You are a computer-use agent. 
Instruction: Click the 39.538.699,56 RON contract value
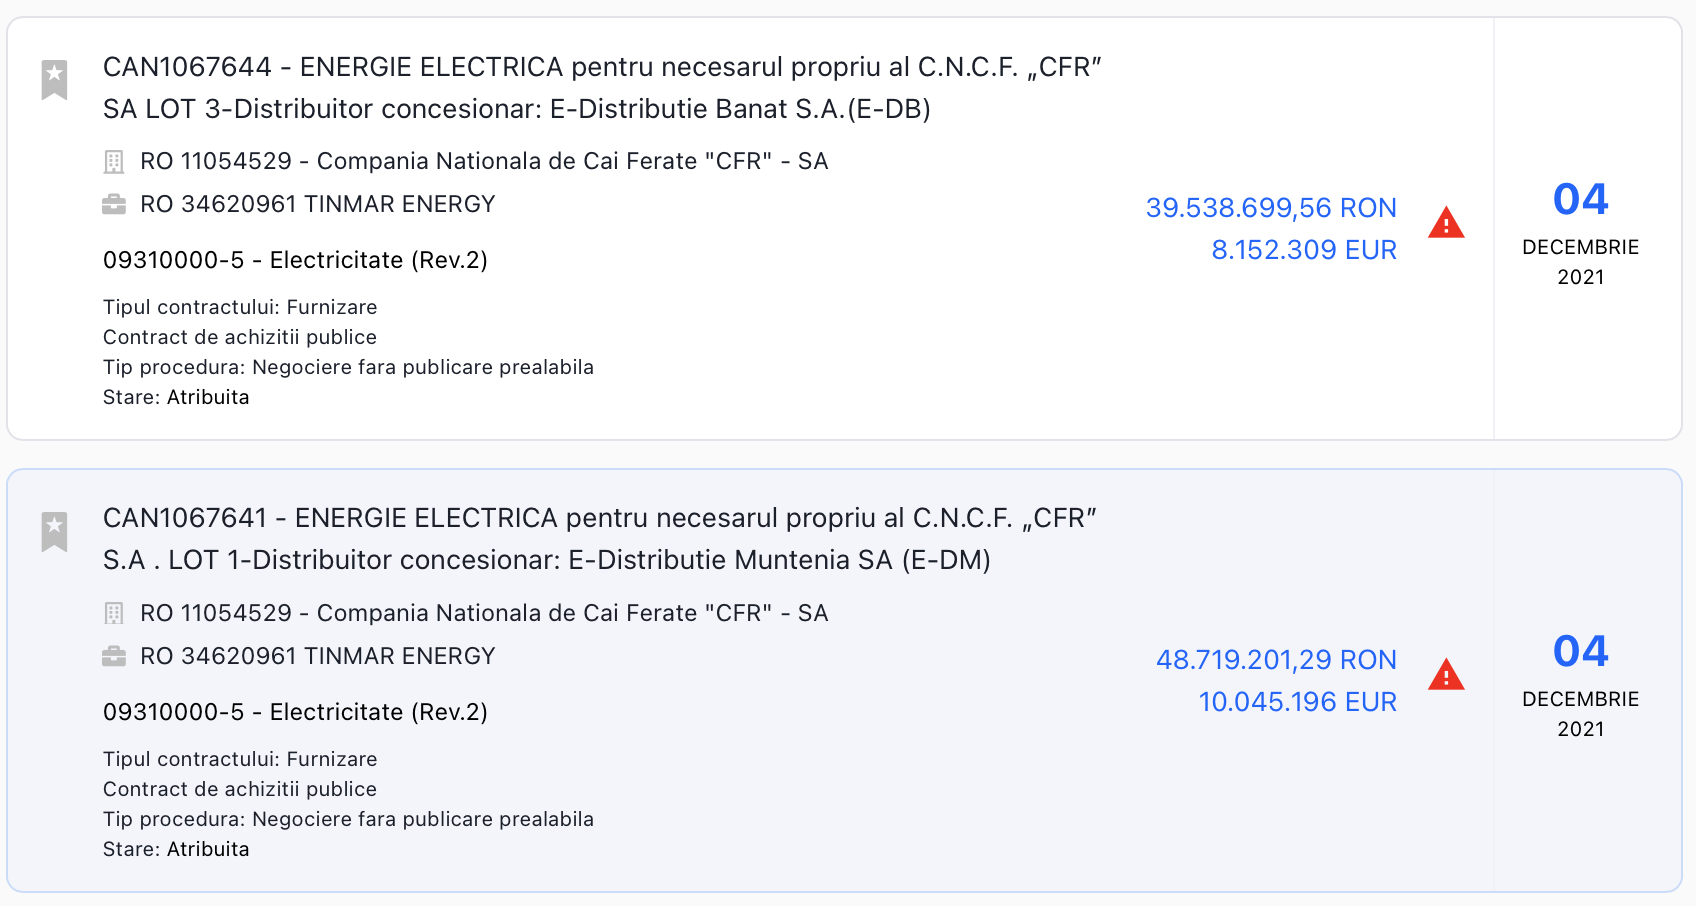1270,208
